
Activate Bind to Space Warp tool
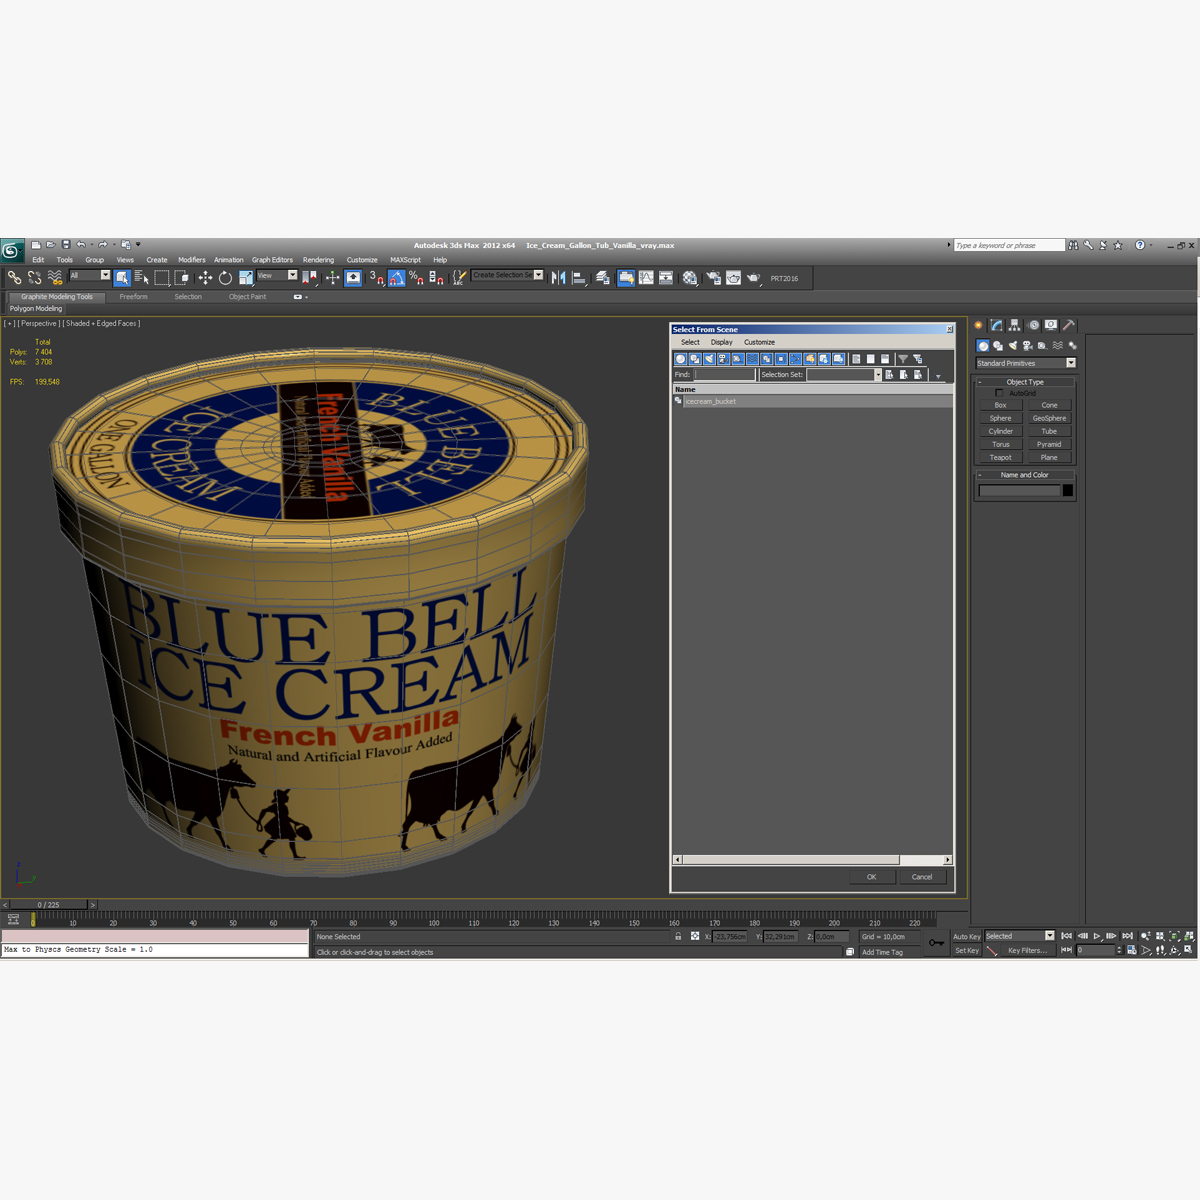point(55,278)
